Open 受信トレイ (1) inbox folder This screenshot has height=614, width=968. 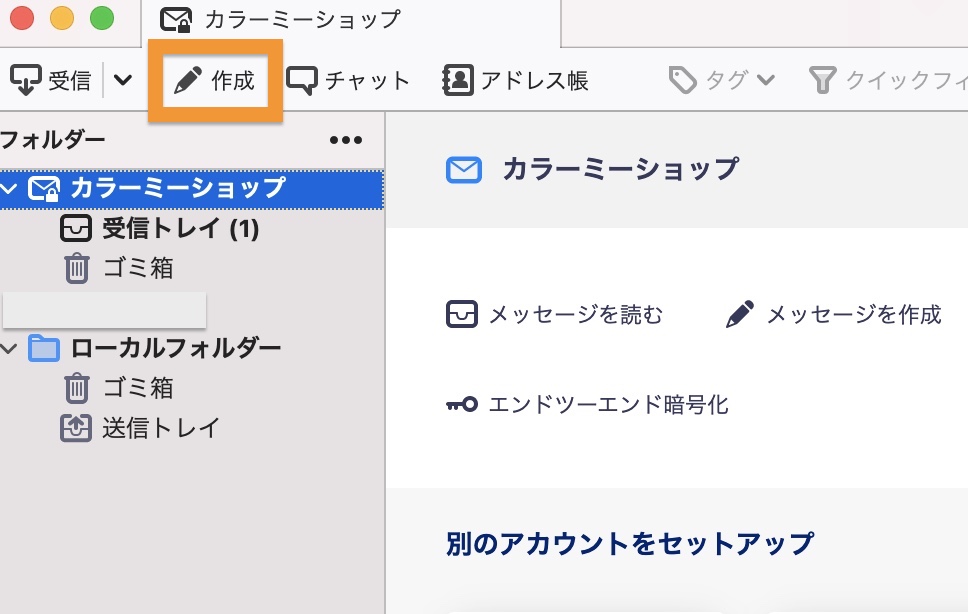pyautogui.click(x=180, y=229)
